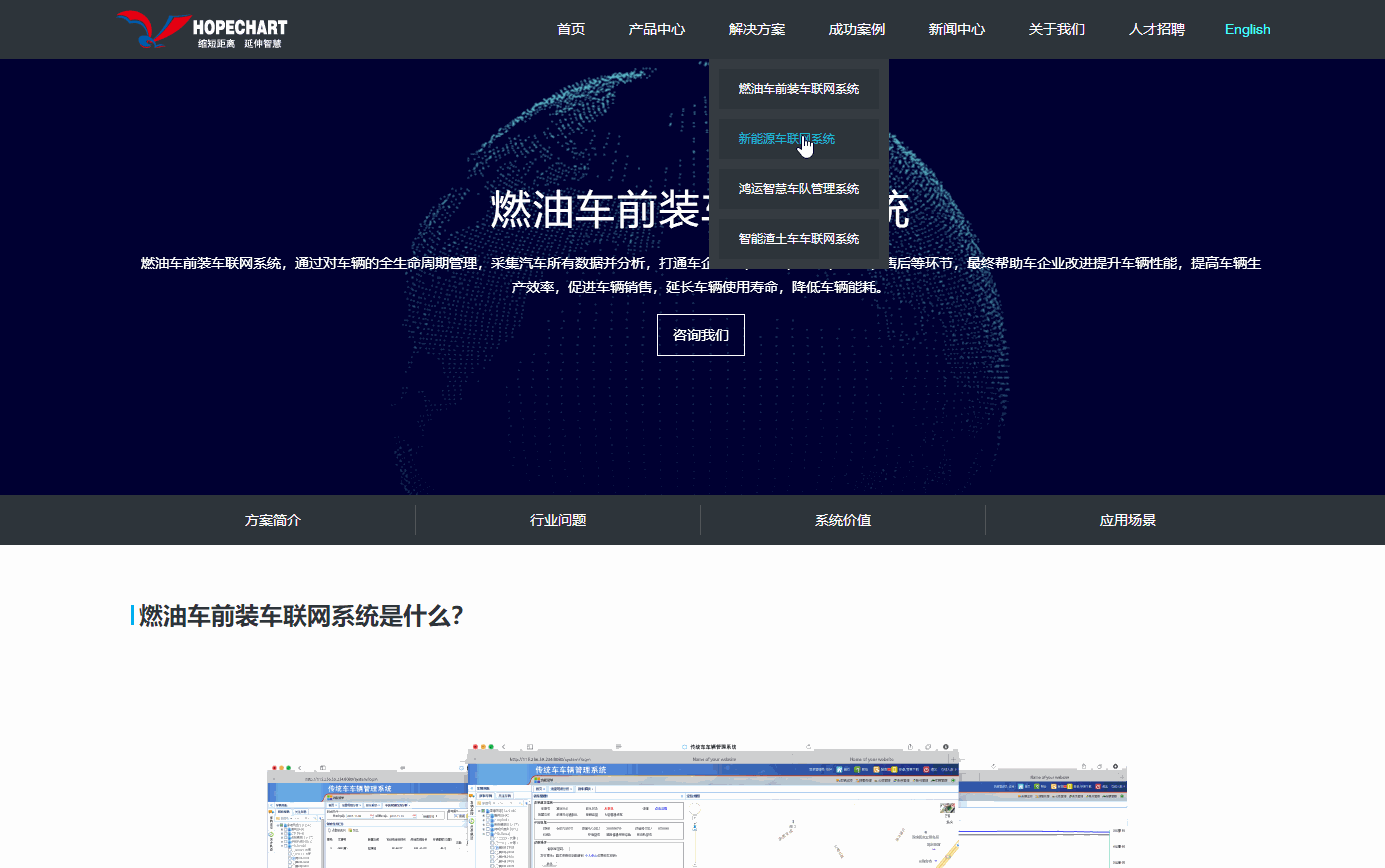Switch the site language to English
Viewport: 1385px width, 868px height.
pos(1247,29)
